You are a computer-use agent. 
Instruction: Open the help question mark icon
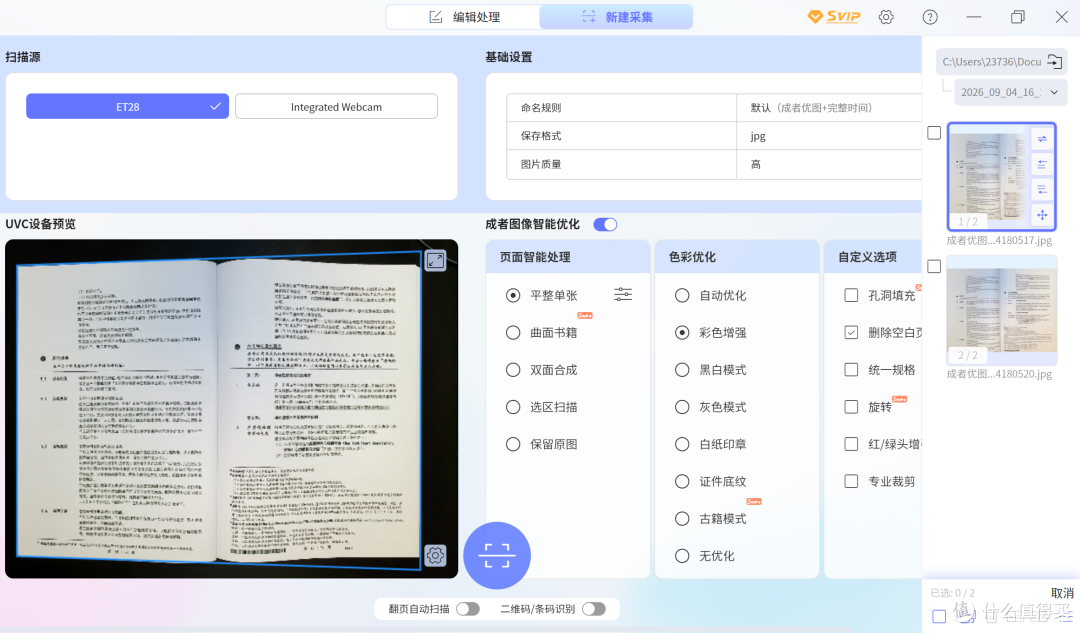click(930, 17)
